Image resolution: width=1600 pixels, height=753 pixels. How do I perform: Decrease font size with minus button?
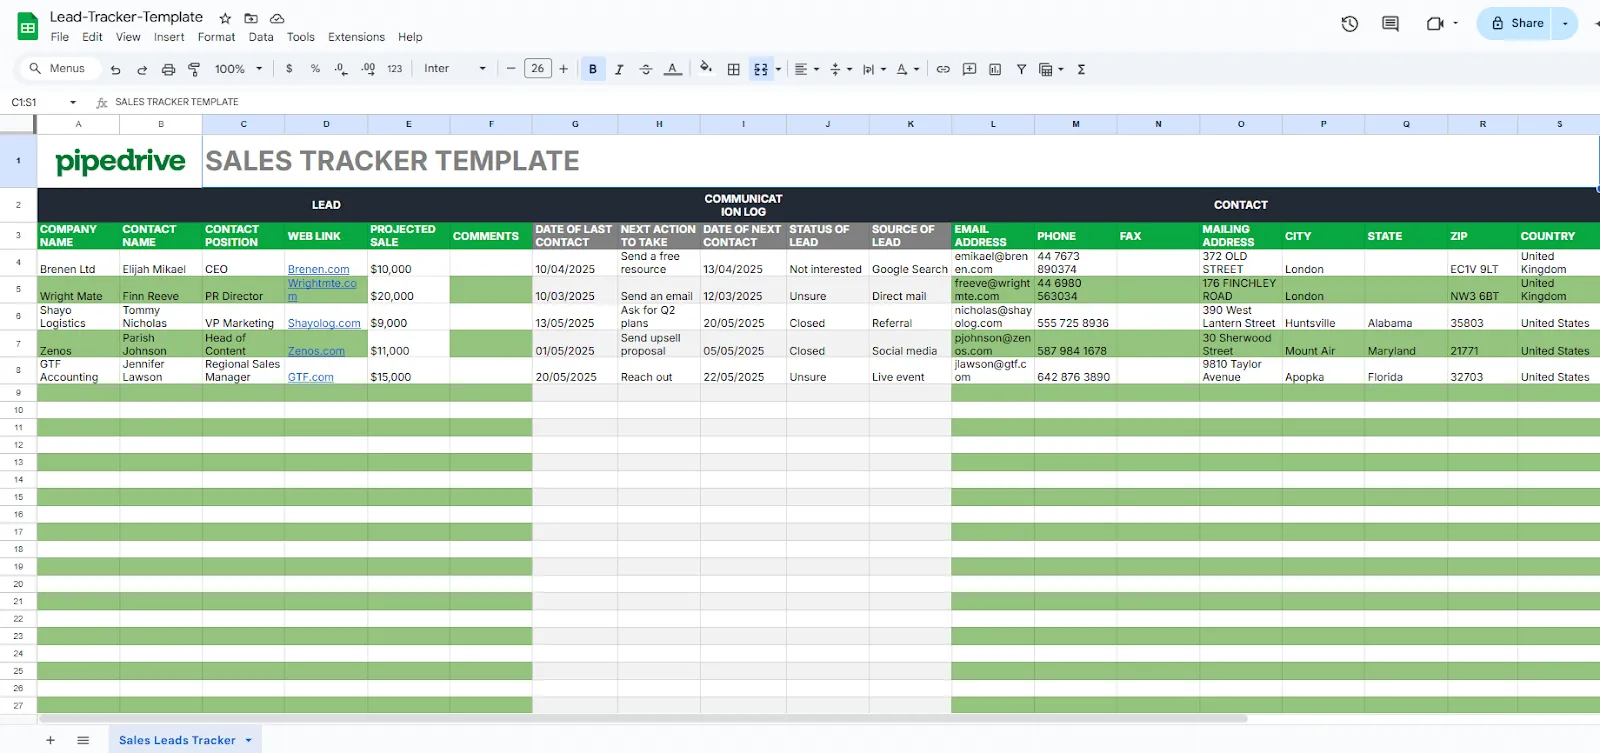511,69
